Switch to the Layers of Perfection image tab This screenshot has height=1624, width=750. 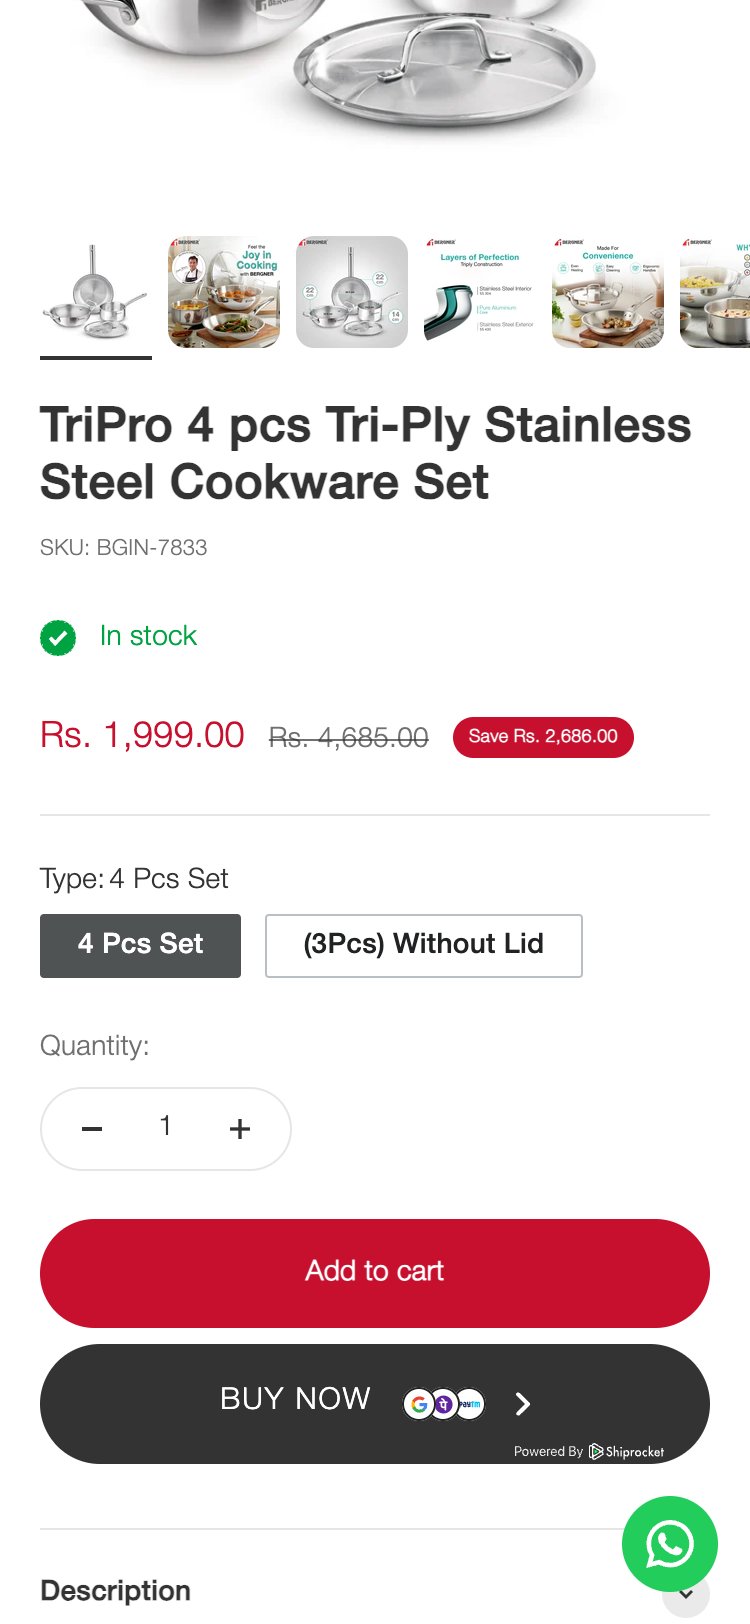click(x=479, y=292)
